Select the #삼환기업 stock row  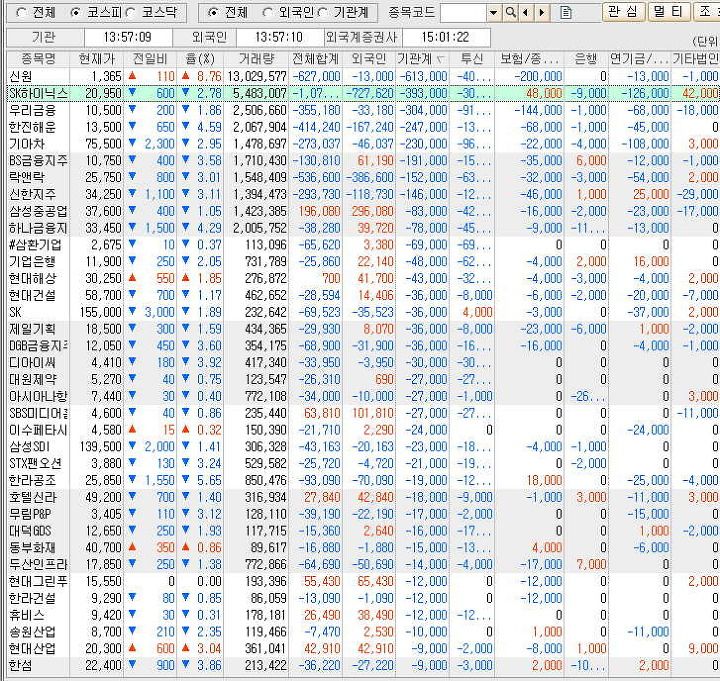pyautogui.click(x=363, y=245)
